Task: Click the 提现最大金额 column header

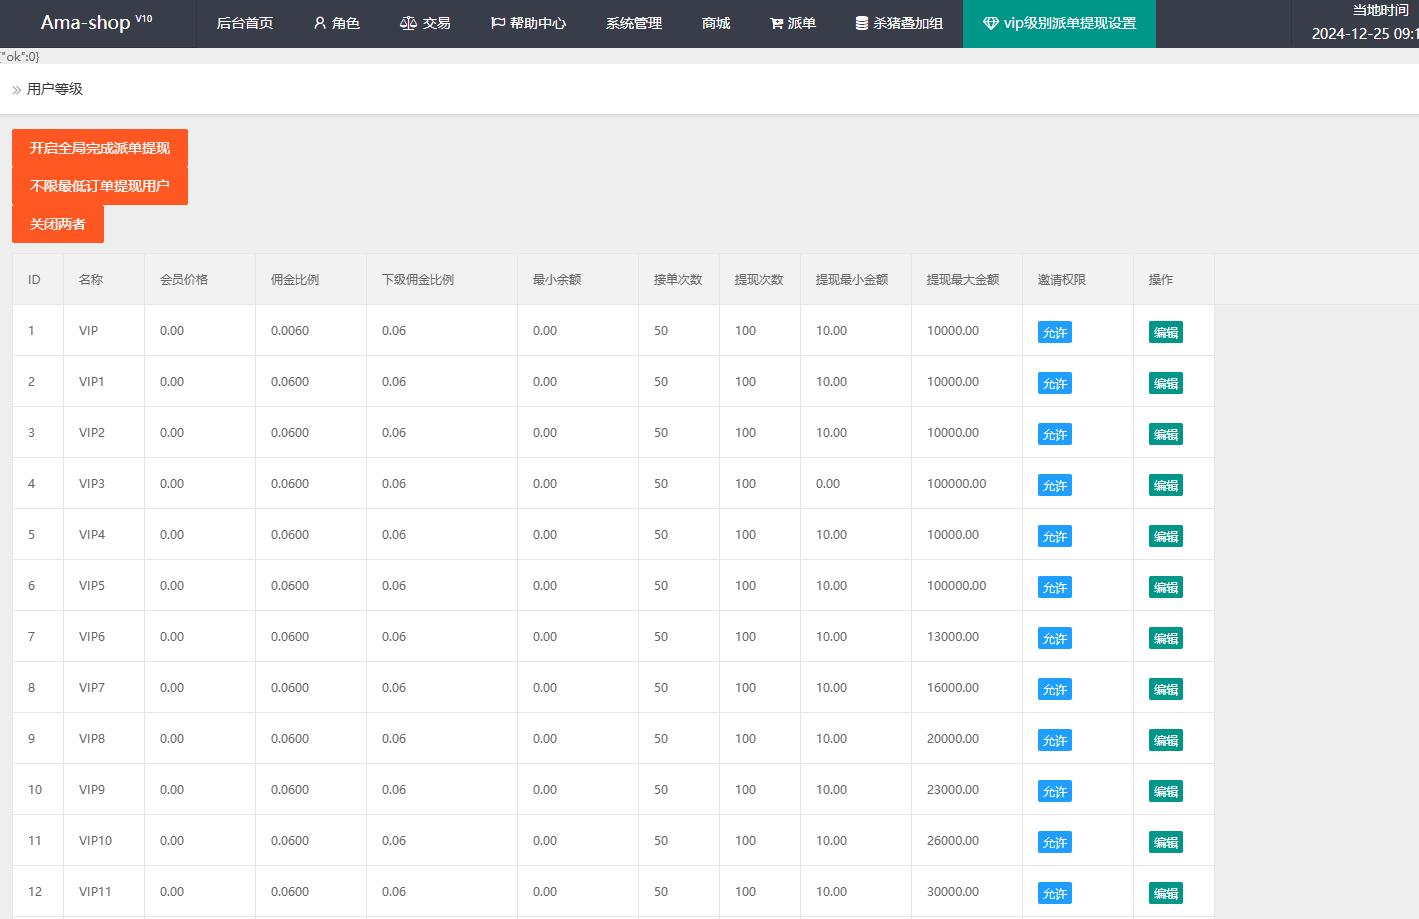Action: point(963,280)
